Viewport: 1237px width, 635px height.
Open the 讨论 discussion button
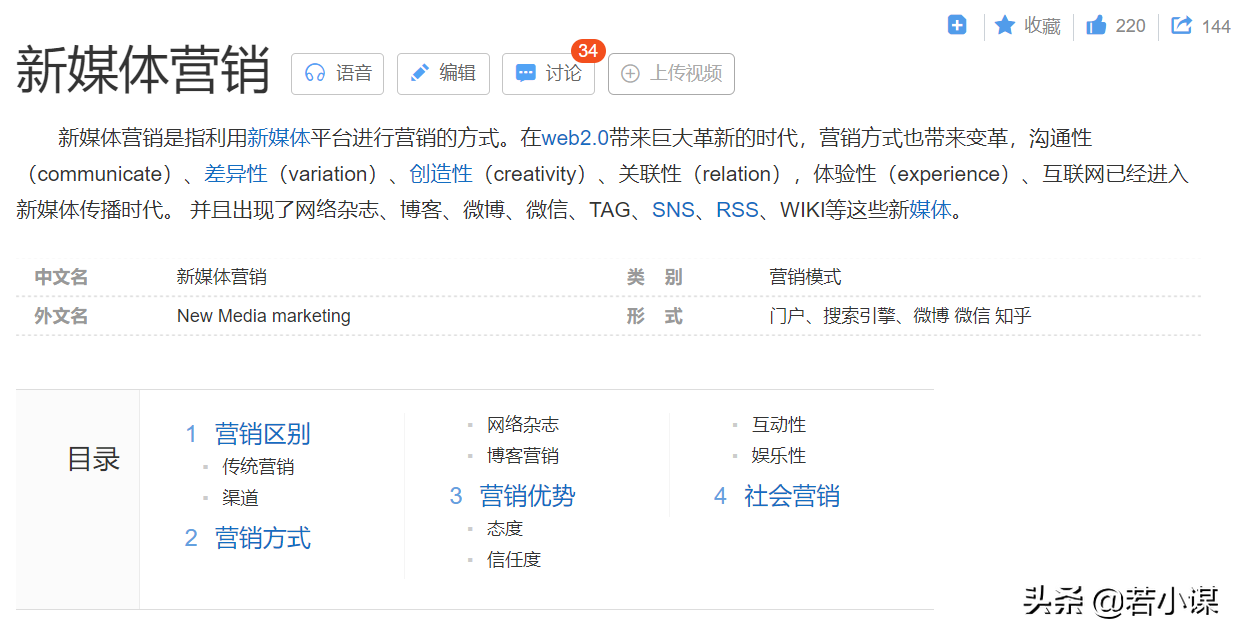tap(548, 73)
